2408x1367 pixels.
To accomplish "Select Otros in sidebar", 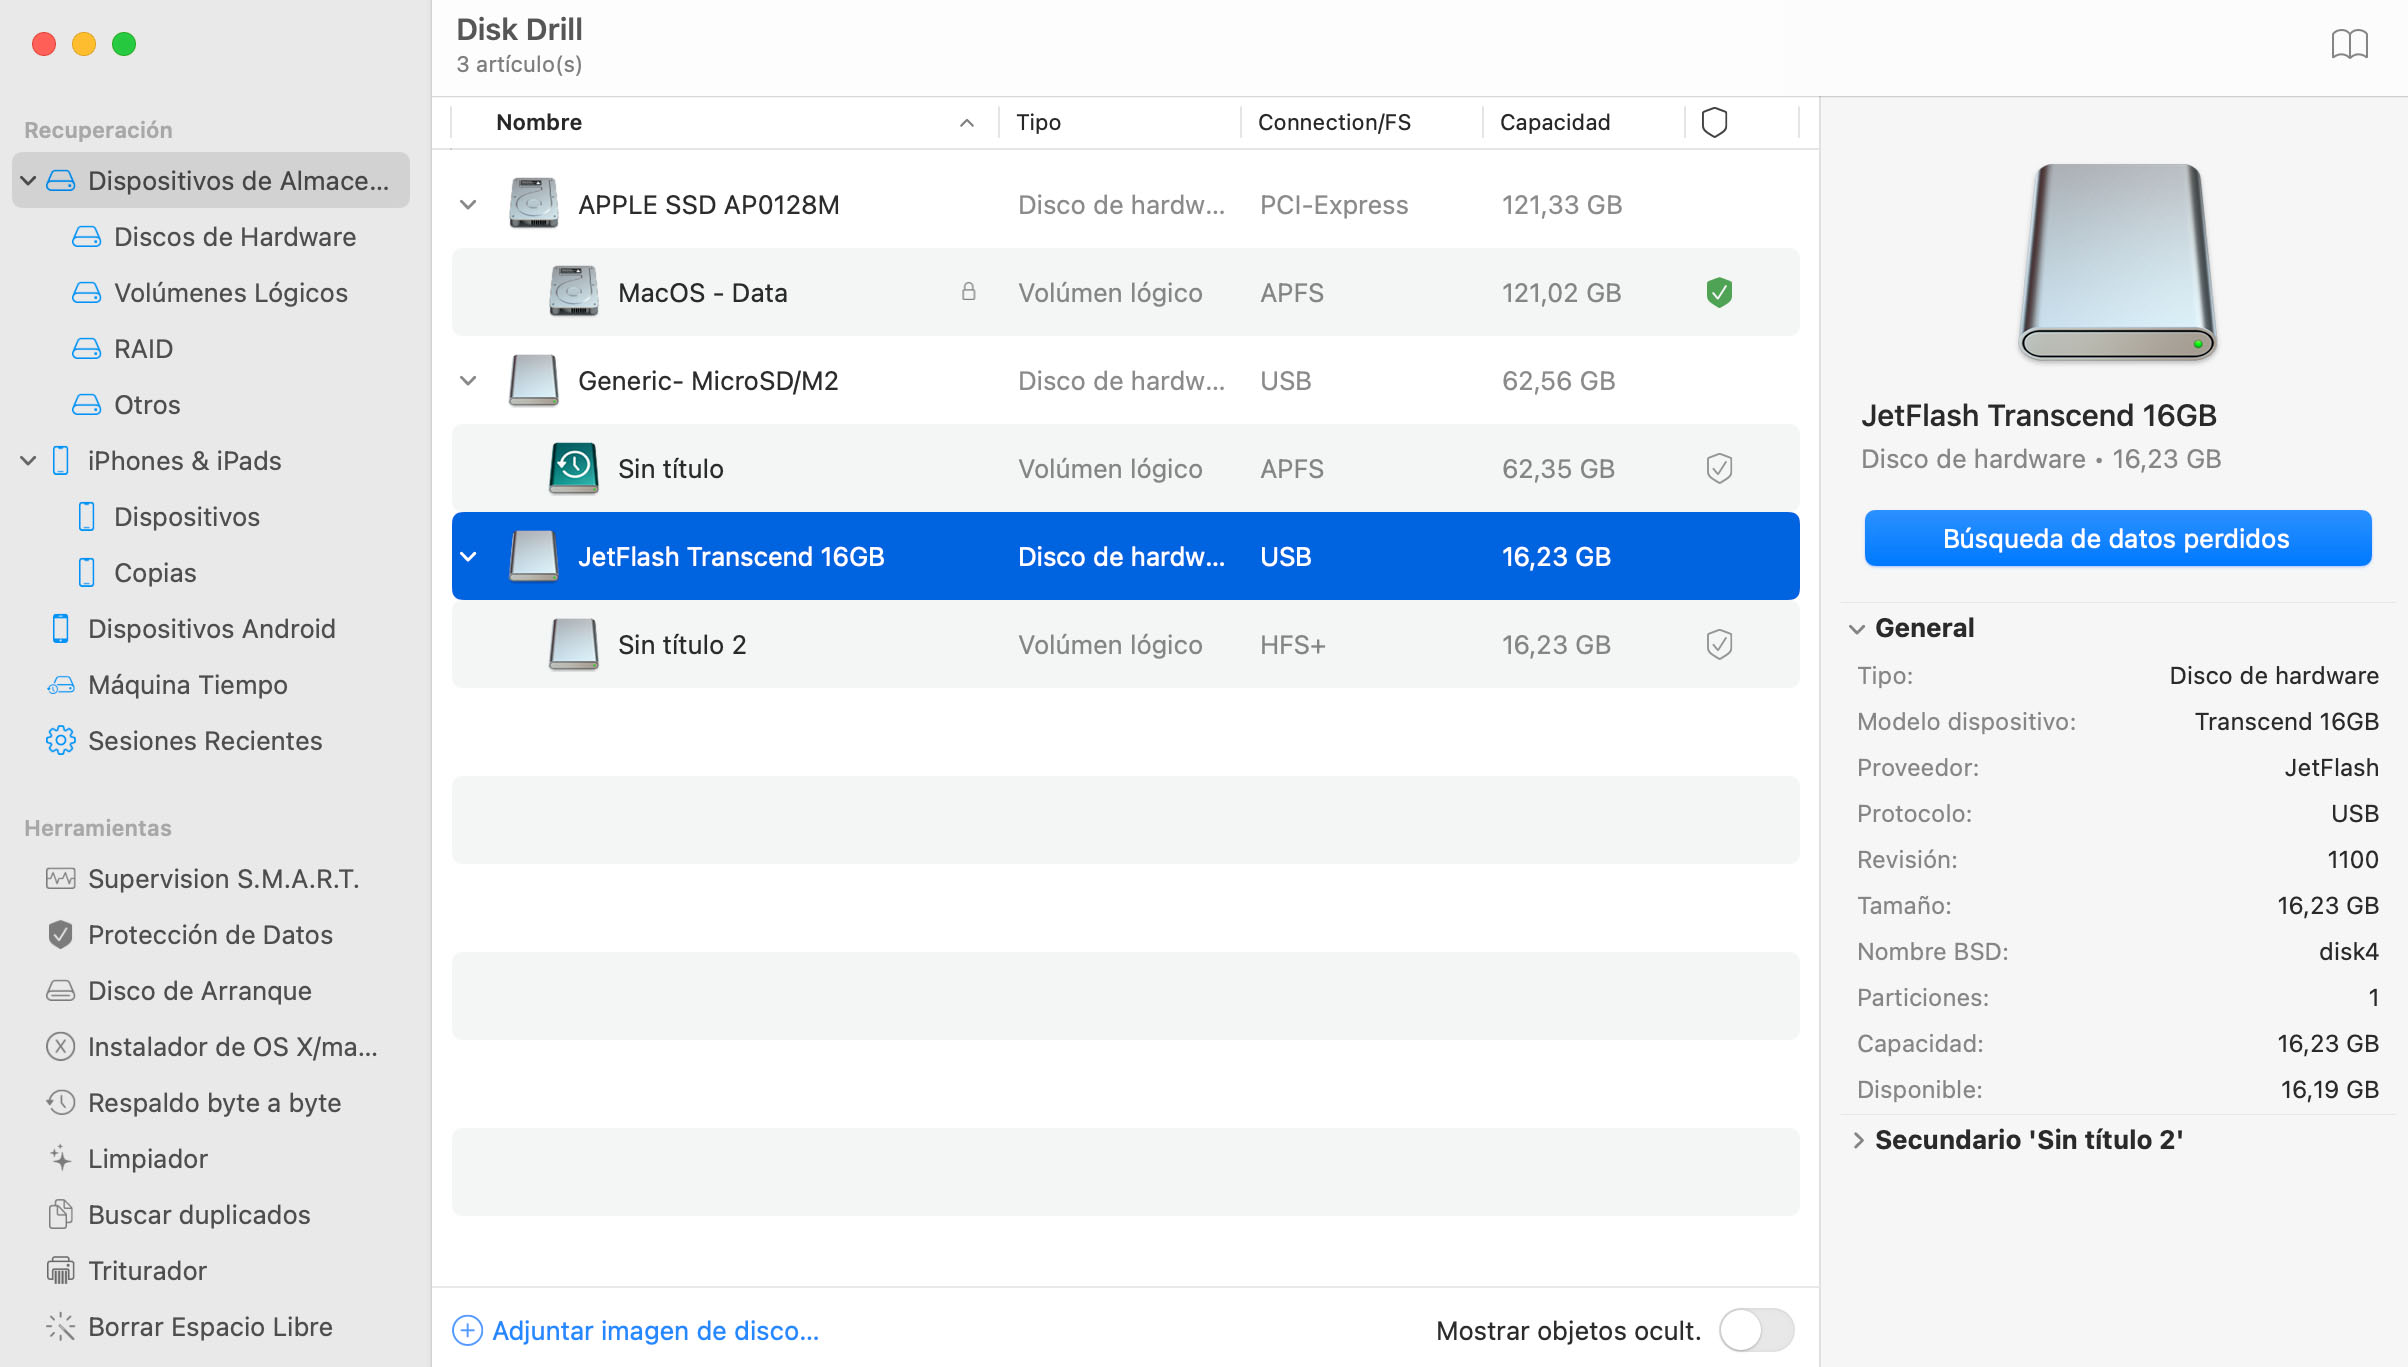I will (x=147, y=405).
